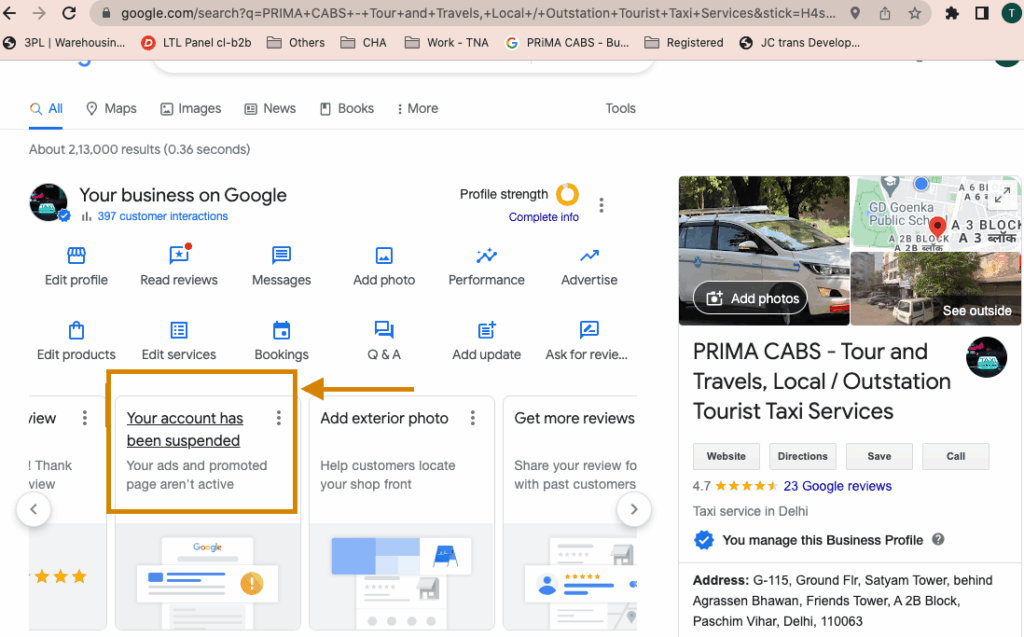Click the Directions button
1024x637 pixels.
point(802,456)
